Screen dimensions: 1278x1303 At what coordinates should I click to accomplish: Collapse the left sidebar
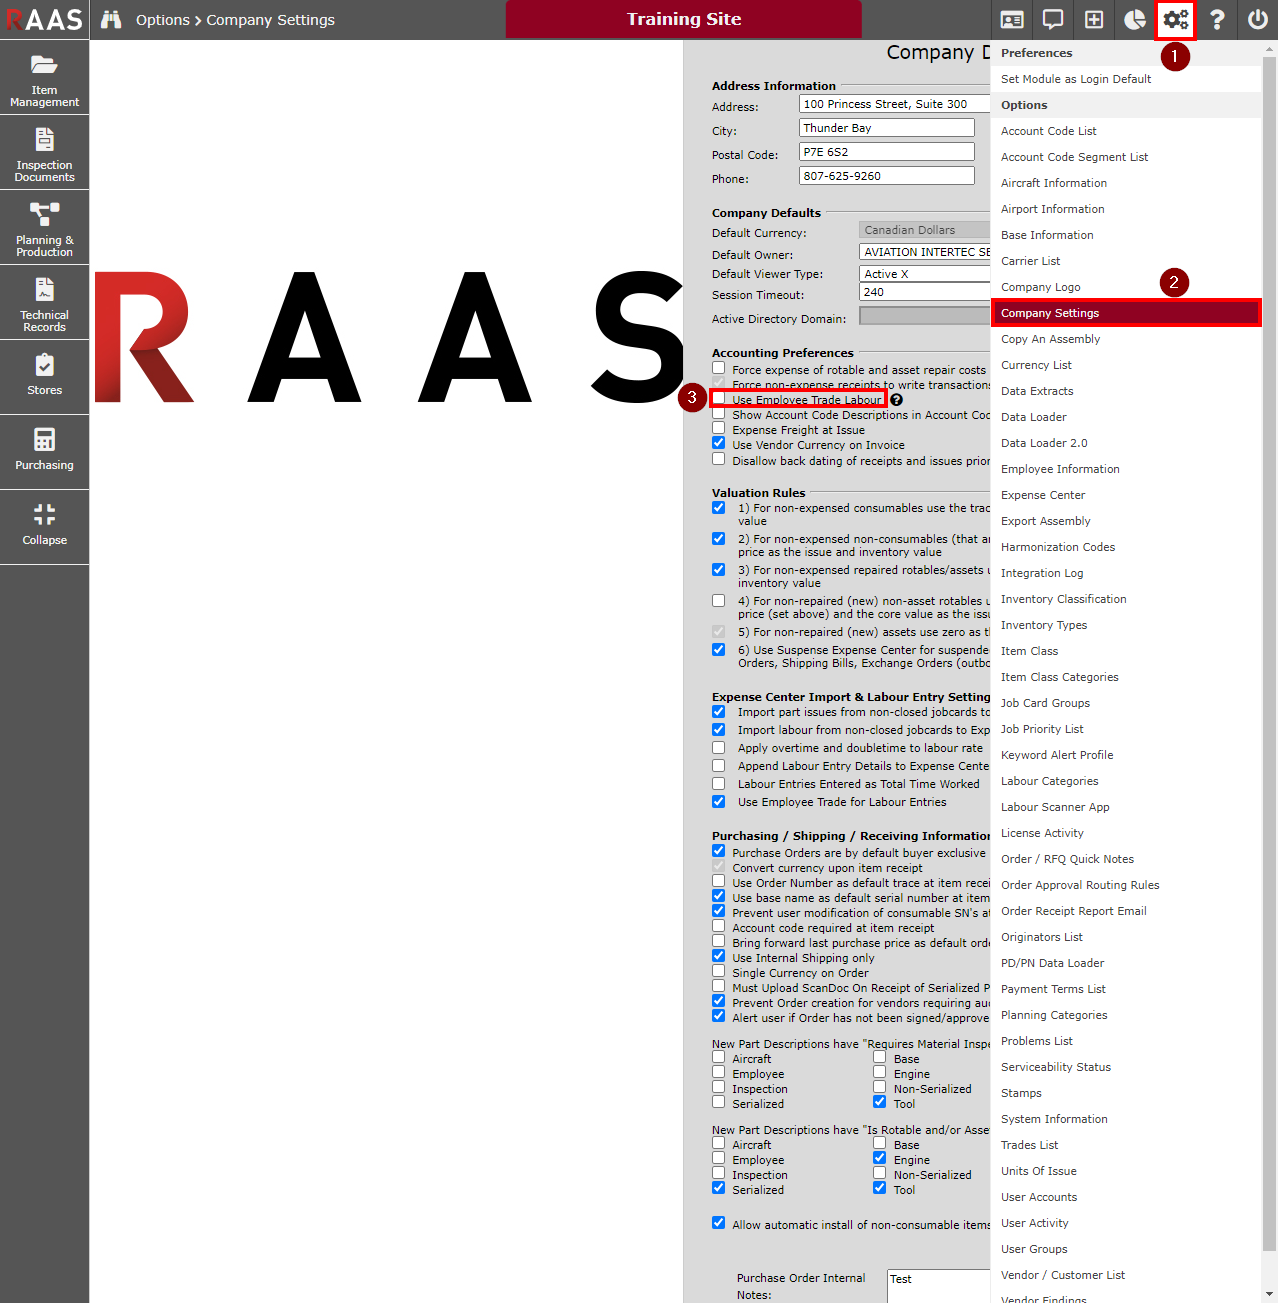click(x=44, y=526)
